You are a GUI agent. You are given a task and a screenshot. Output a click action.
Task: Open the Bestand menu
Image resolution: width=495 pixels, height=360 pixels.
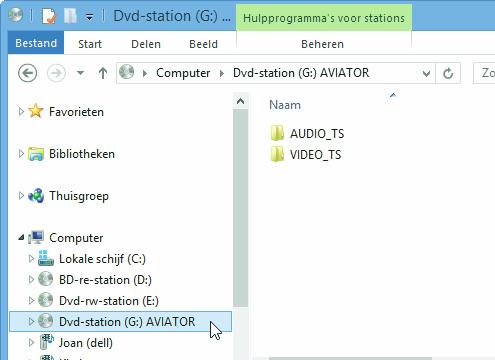36,43
